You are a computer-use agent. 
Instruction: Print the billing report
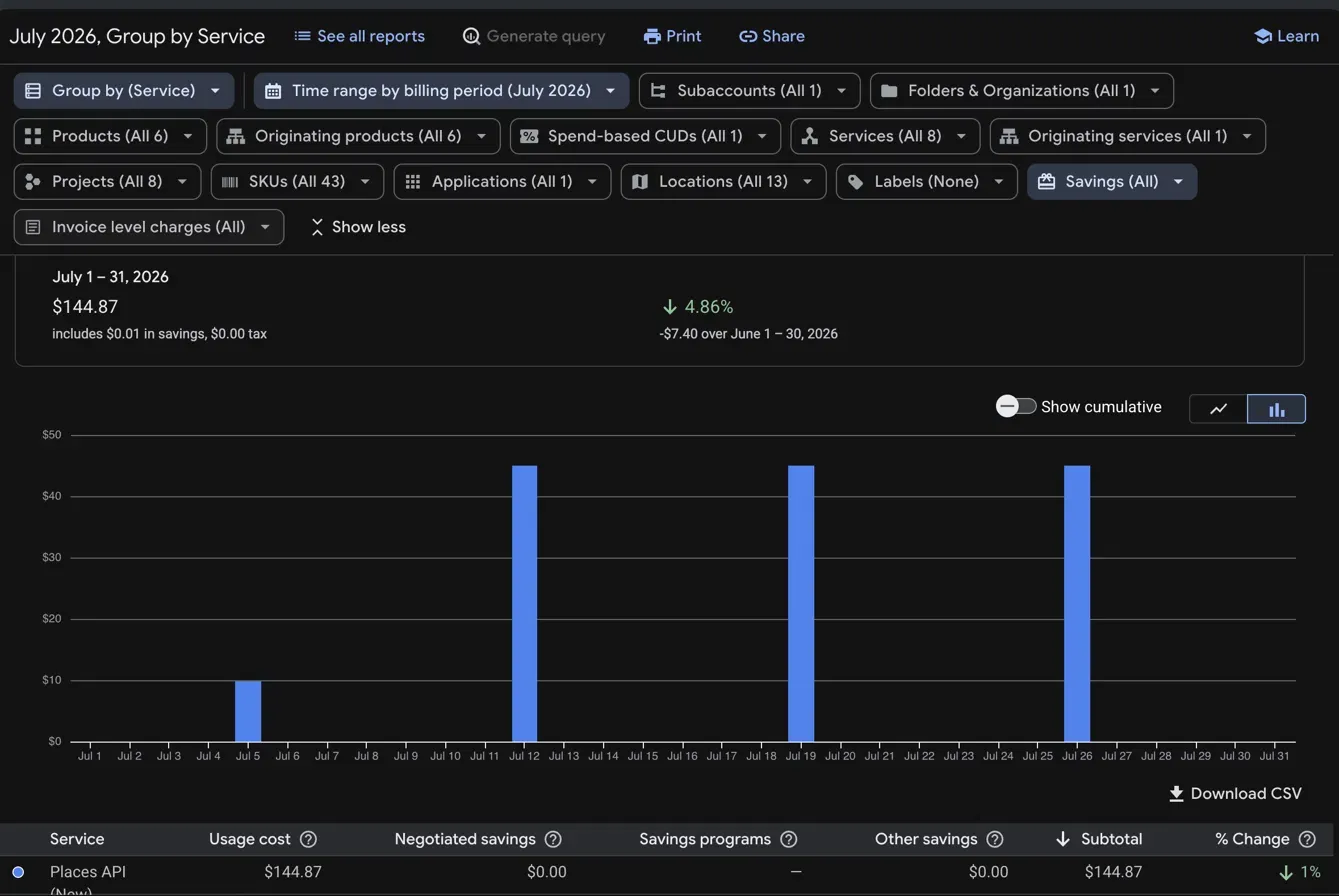[x=672, y=36]
